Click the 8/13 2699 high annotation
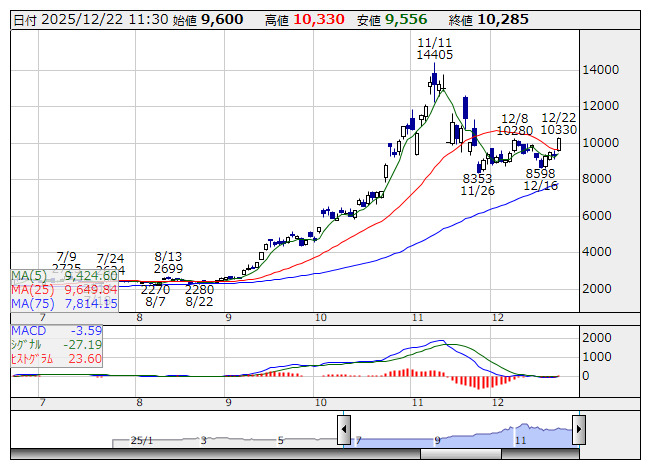 (x=168, y=262)
